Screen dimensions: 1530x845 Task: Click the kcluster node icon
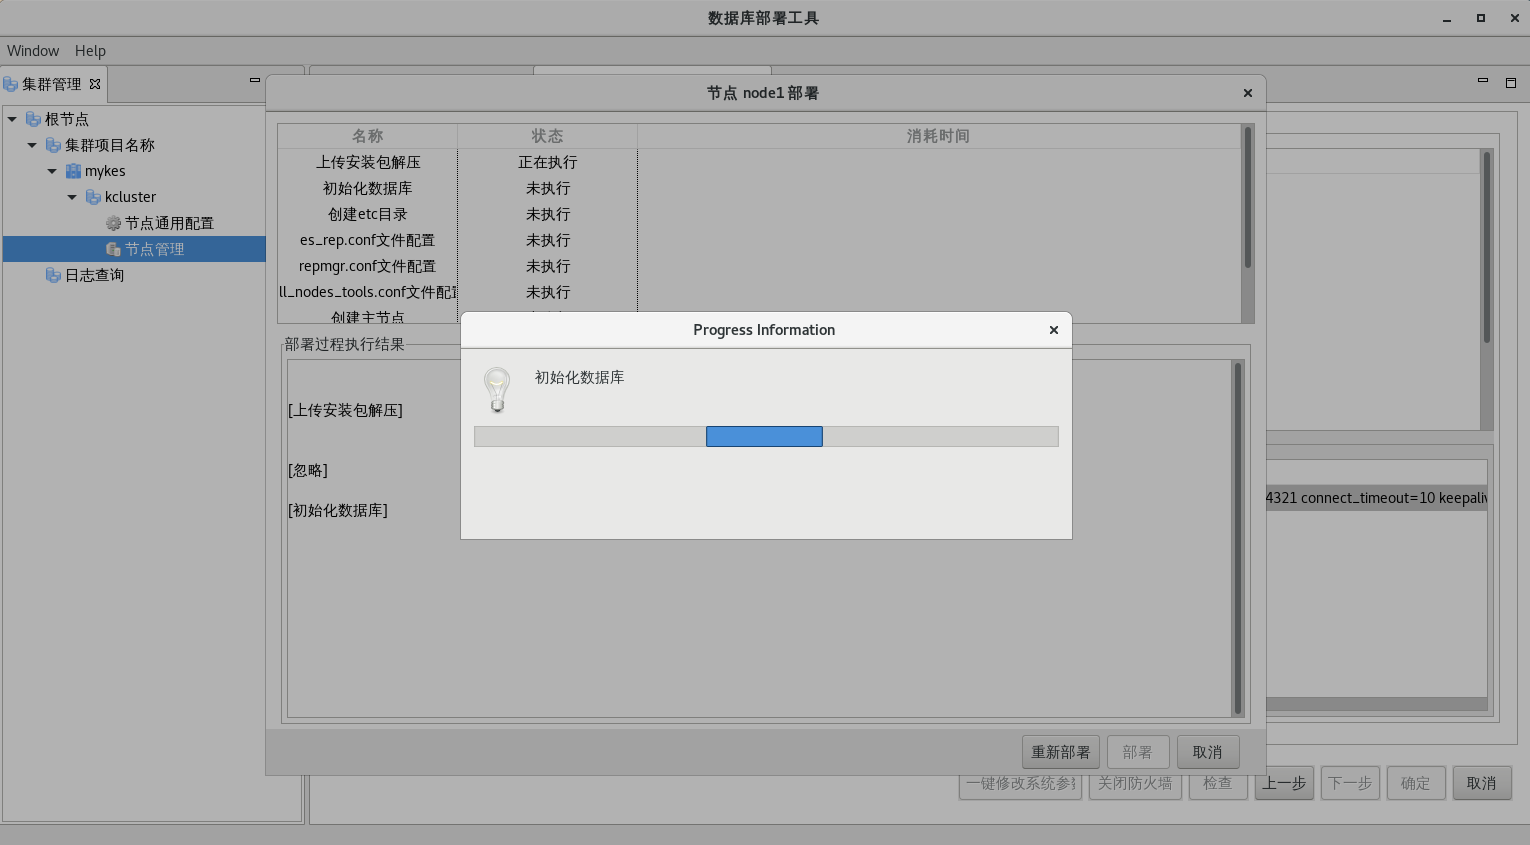point(93,197)
